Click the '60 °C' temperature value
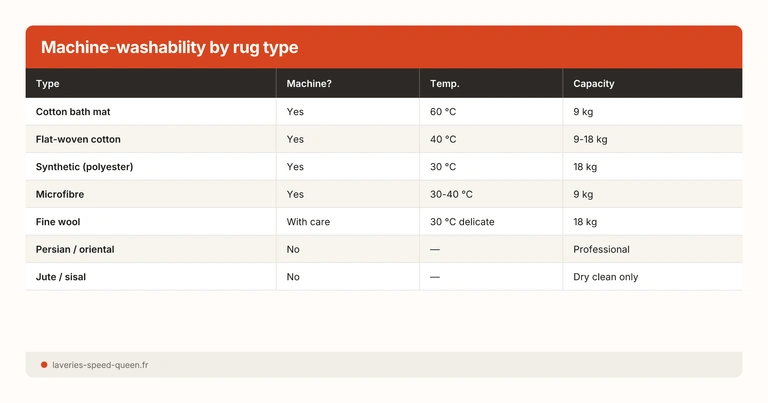This screenshot has height=403, width=768. pos(443,112)
